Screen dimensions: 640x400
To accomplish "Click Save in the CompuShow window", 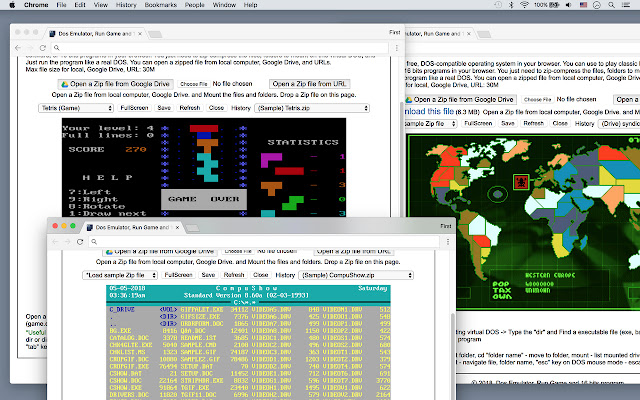I will (x=208, y=275).
